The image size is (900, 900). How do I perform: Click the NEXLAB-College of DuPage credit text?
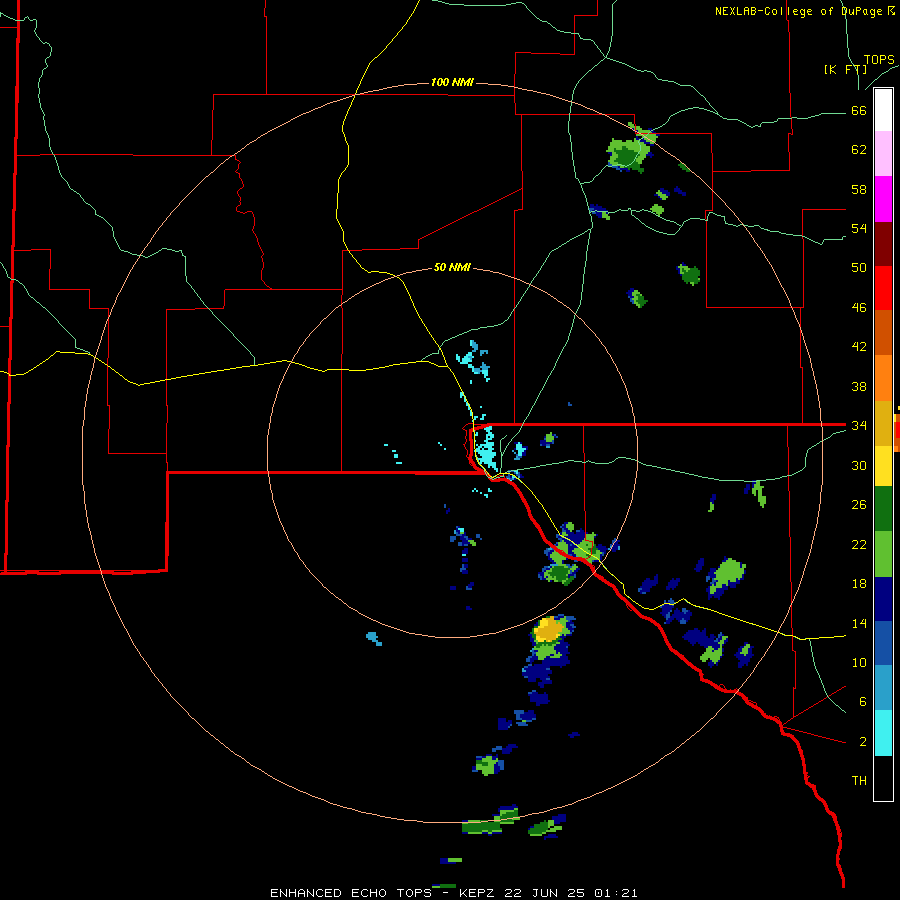(x=804, y=11)
